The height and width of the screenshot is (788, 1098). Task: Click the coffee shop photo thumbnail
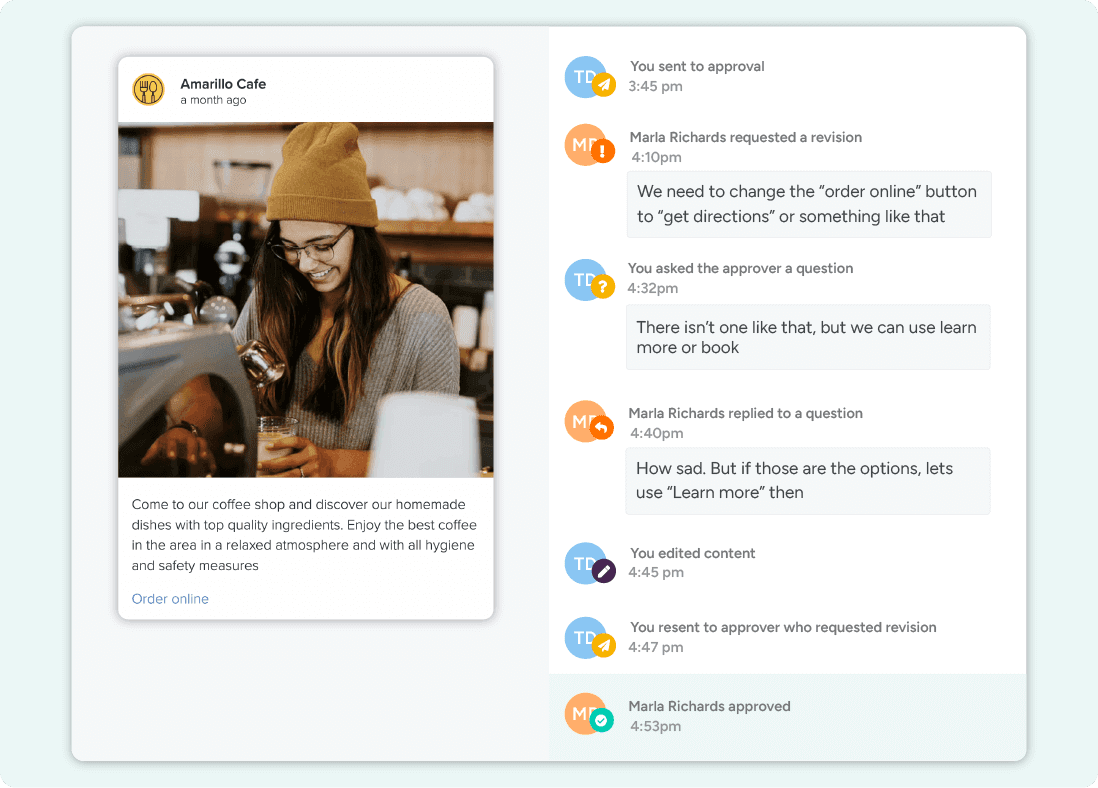click(x=305, y=298)
